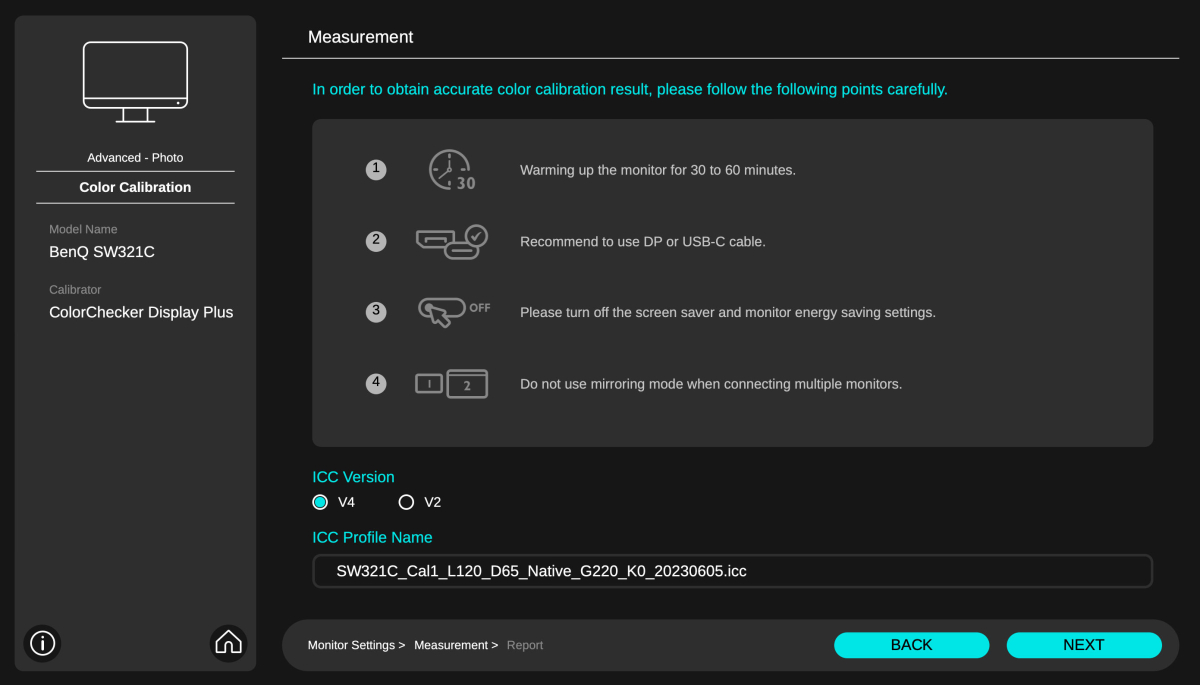
Task: Open the information panel via the info icon
Action: pos(42,643)
